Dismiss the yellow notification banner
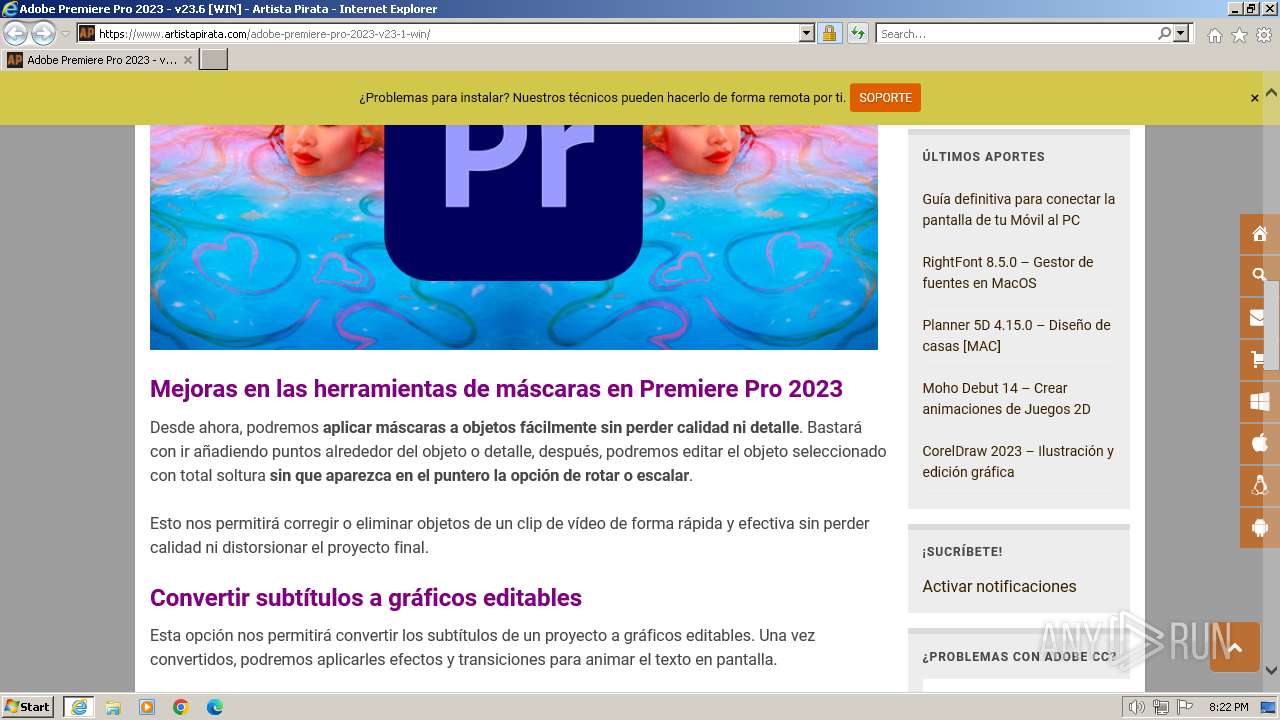The image size is (1280, 720). 1254,98
